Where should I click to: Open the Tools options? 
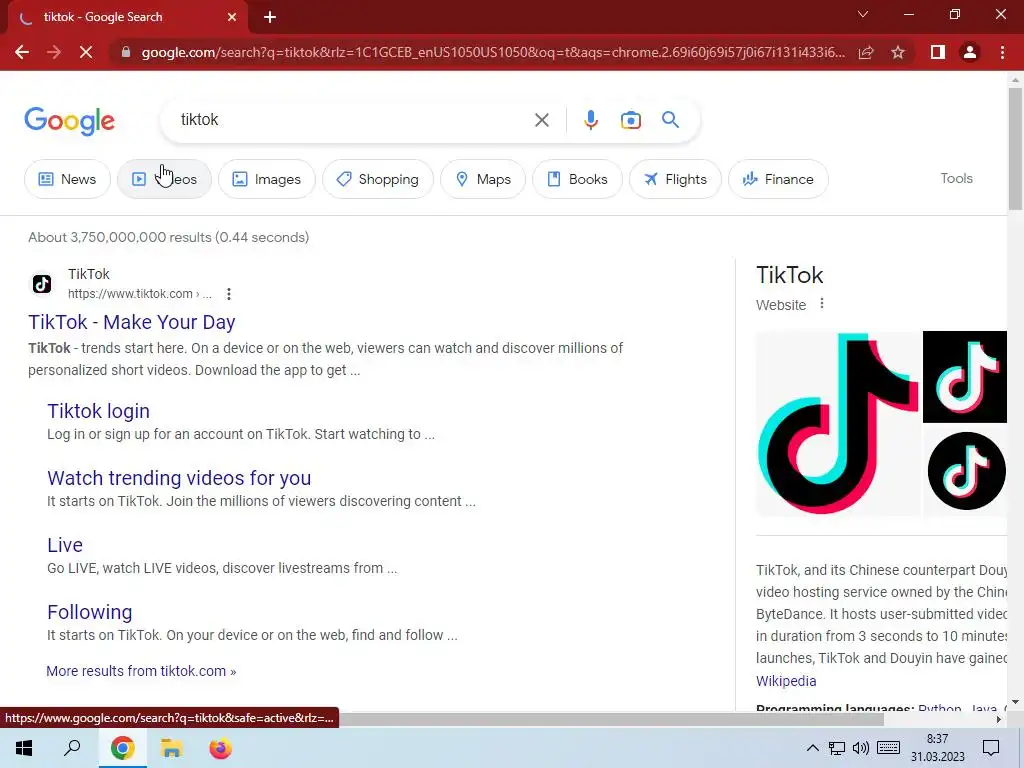956,178
